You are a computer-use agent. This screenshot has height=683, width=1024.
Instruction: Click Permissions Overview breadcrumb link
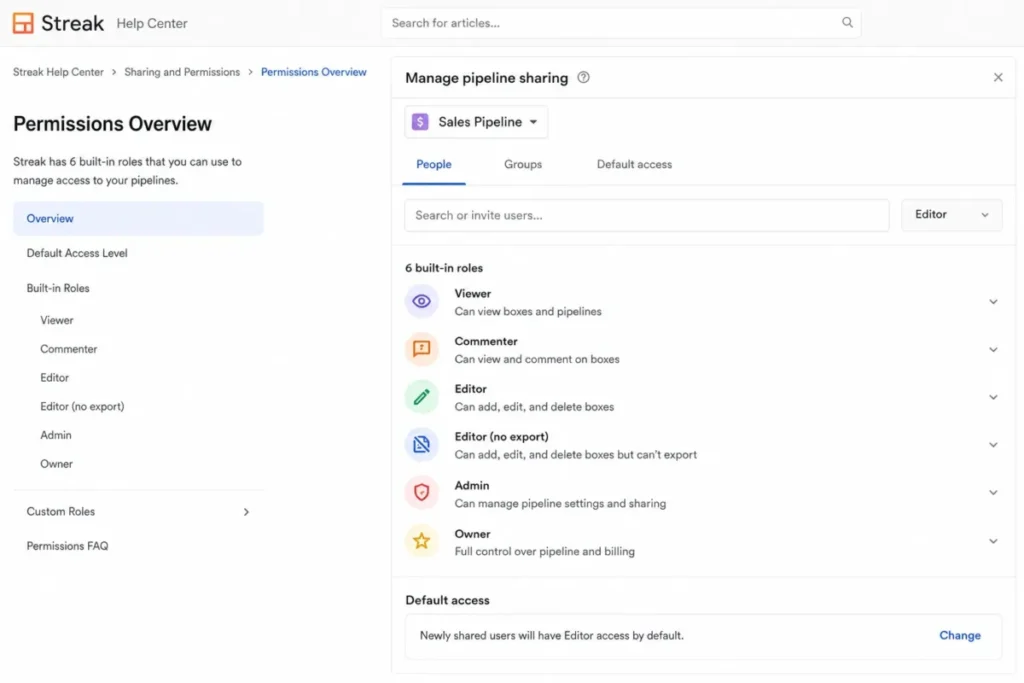pyautogui.click(x=313, y=72)
